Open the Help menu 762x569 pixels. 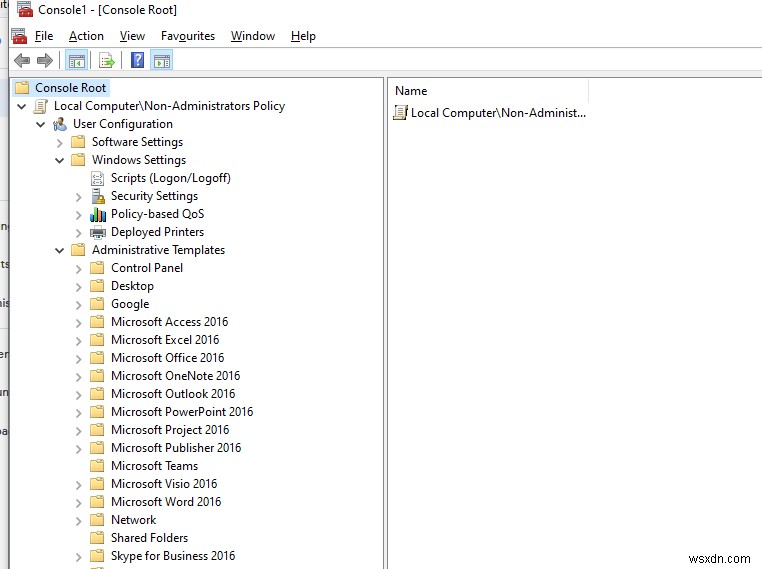[x=303, y=36]
